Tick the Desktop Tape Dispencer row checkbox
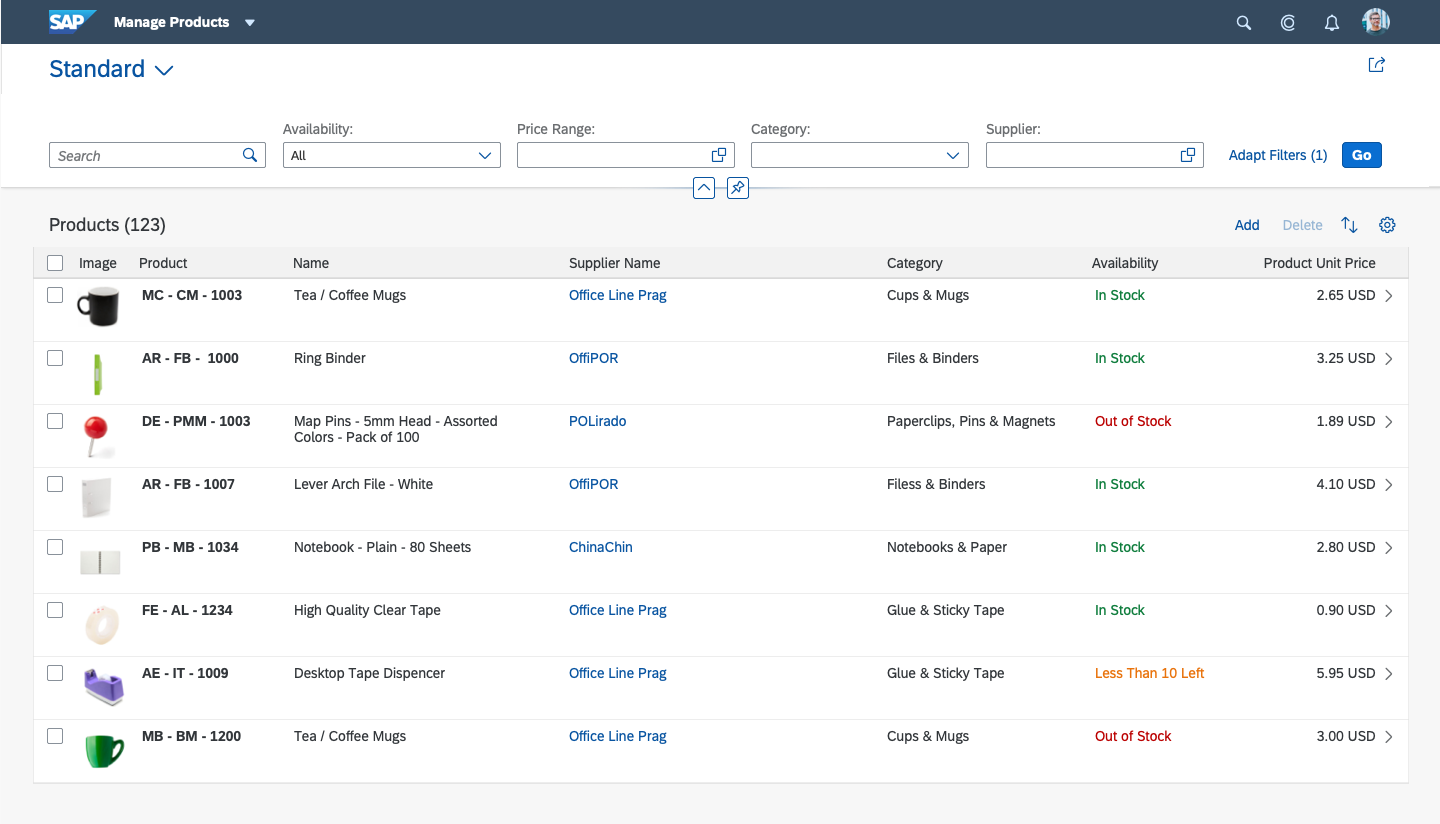 (x=55, y=673)
